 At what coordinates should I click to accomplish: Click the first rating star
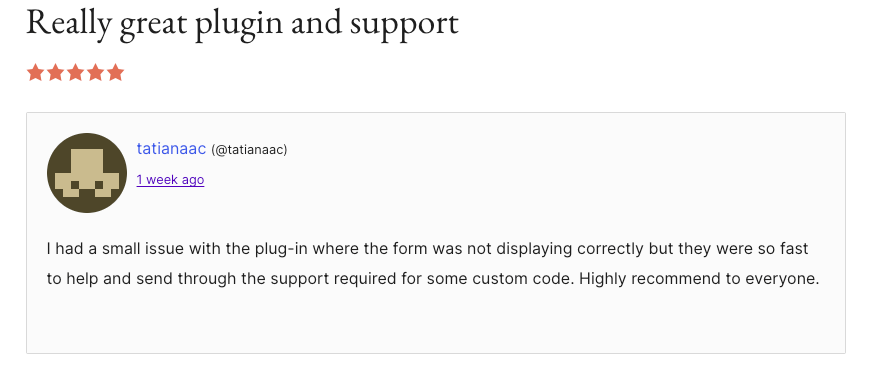point(35,73)
